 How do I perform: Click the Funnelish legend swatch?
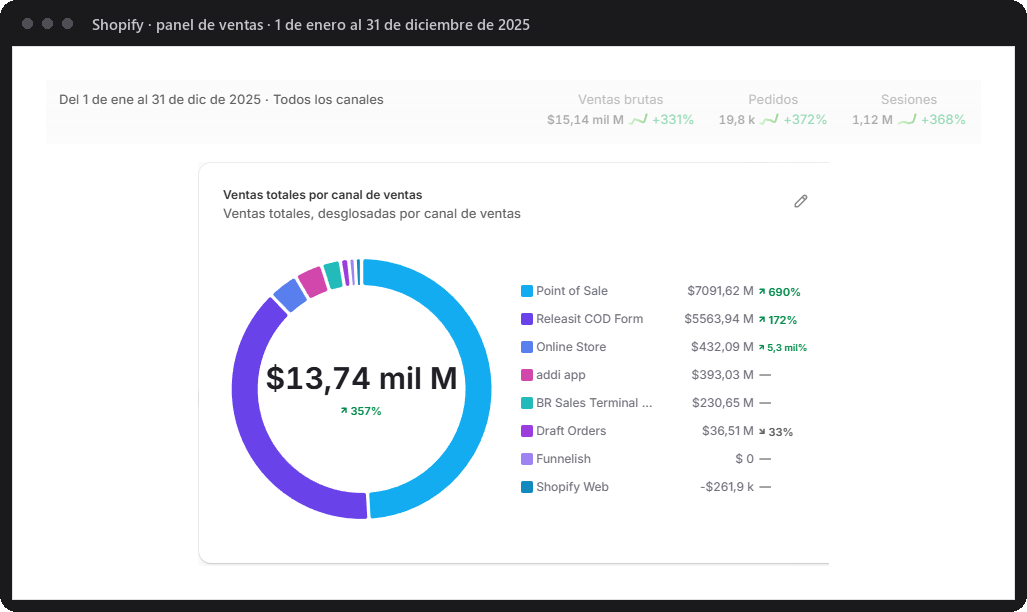coord(527,459)
